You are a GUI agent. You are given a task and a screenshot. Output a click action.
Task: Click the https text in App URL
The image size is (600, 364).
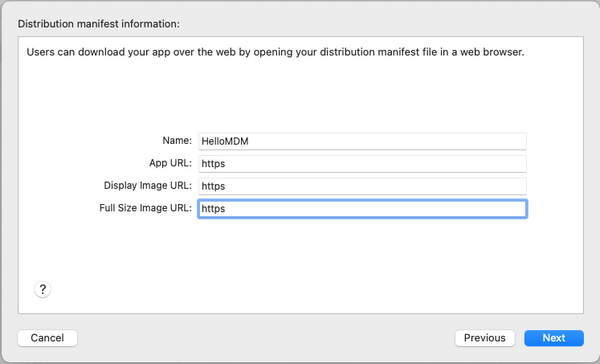213,164
